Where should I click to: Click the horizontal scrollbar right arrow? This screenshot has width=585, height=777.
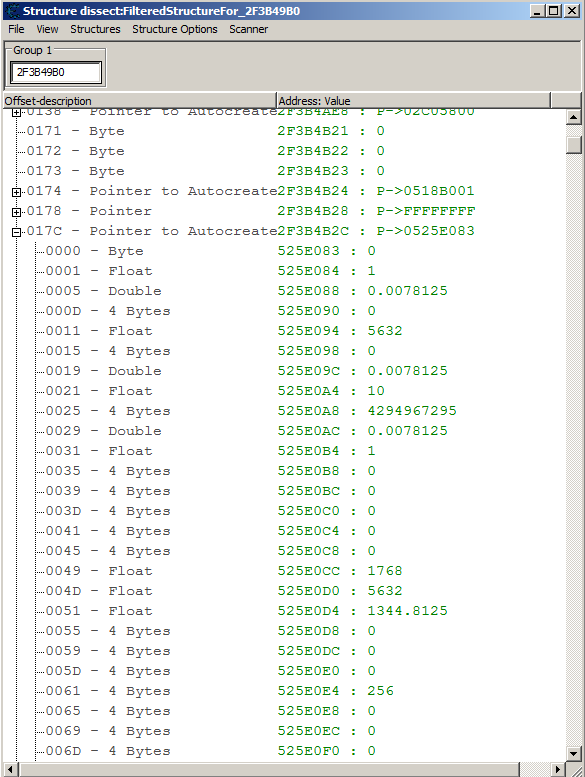[558, 770]
